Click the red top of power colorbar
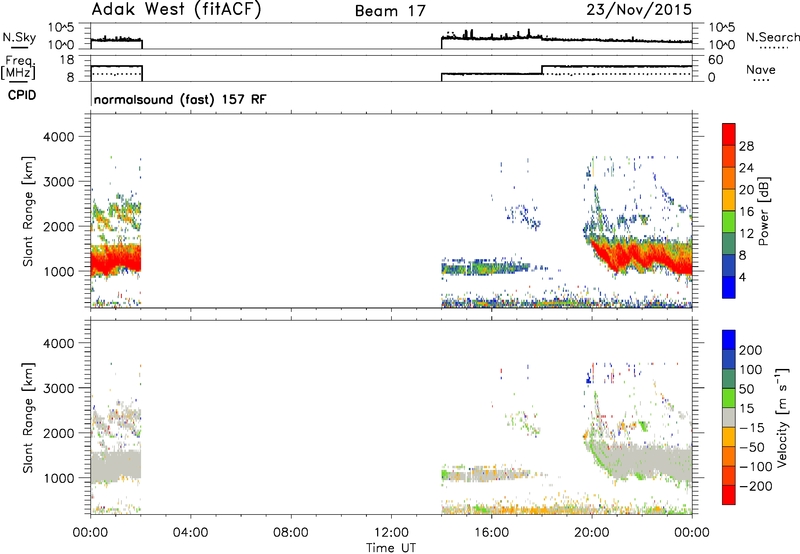The width and height of the screenshot is (800, 554). pos(729,135)
